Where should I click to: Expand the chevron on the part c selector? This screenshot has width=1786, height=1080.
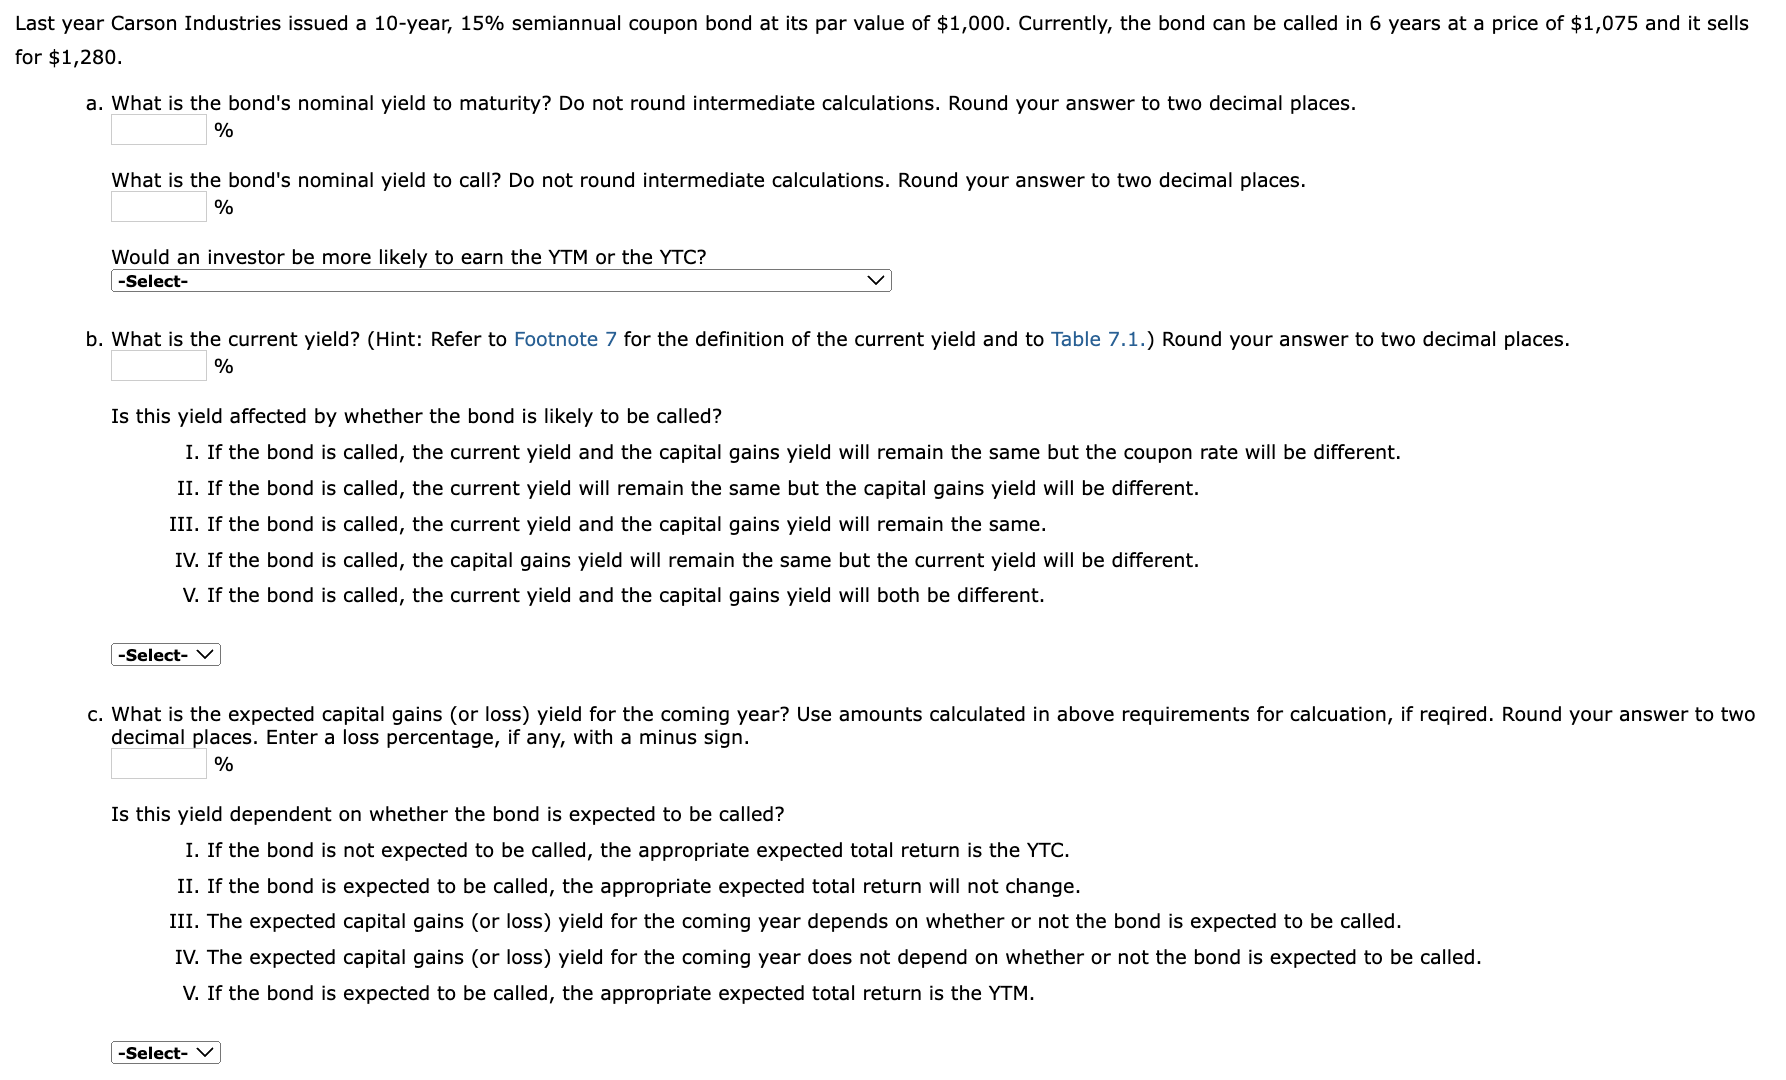point(206,1052)
